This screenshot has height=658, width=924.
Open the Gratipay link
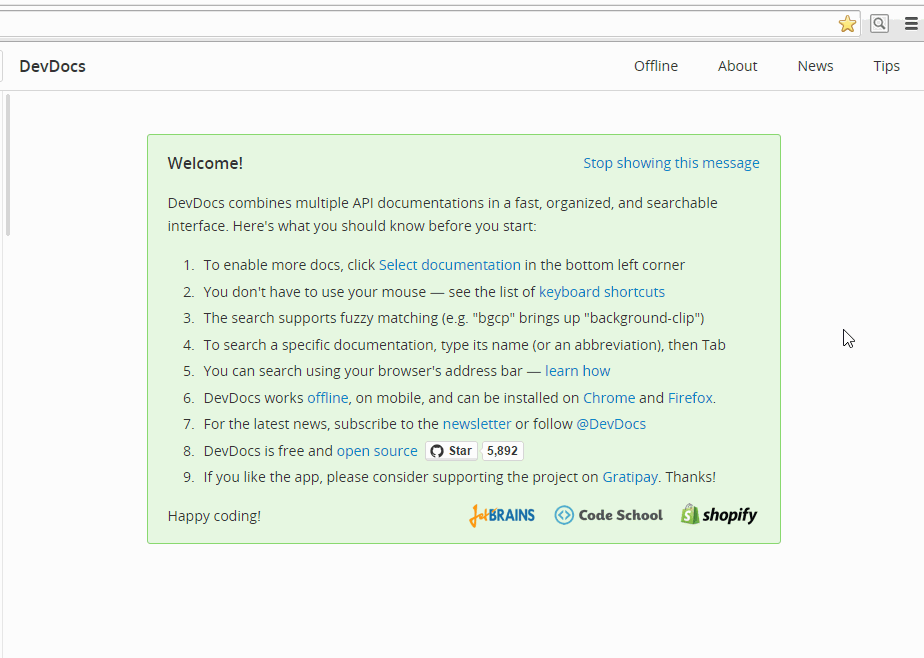(x=630, y=477)
